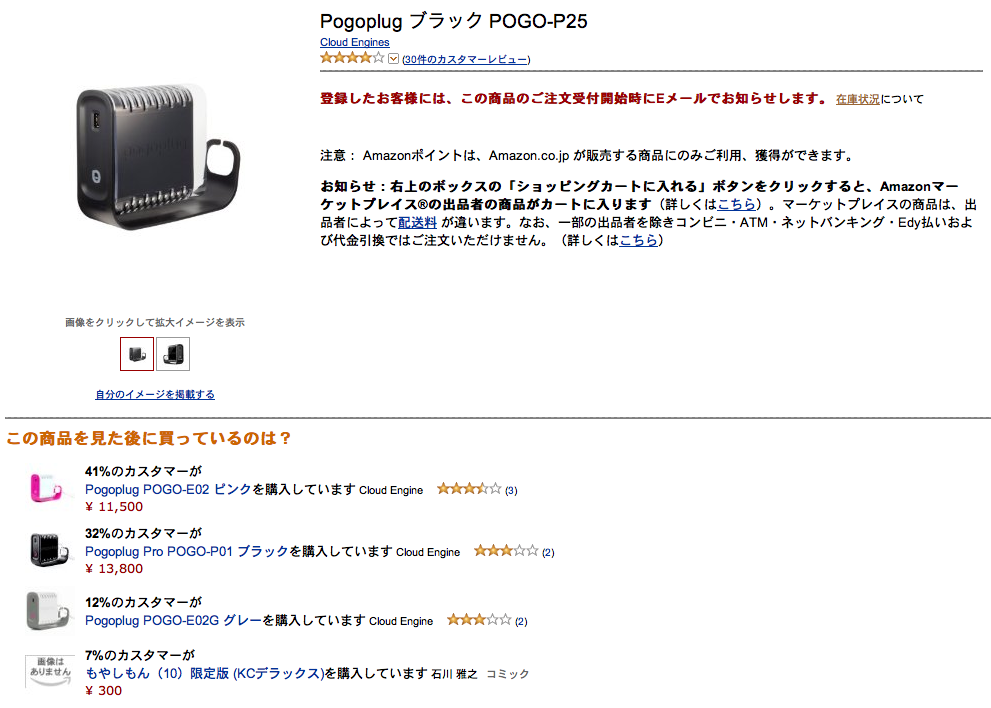Open Pogoplug Pro POGO-P01 ブラック link
Screen dimensions: 991x708
[186, 551]
